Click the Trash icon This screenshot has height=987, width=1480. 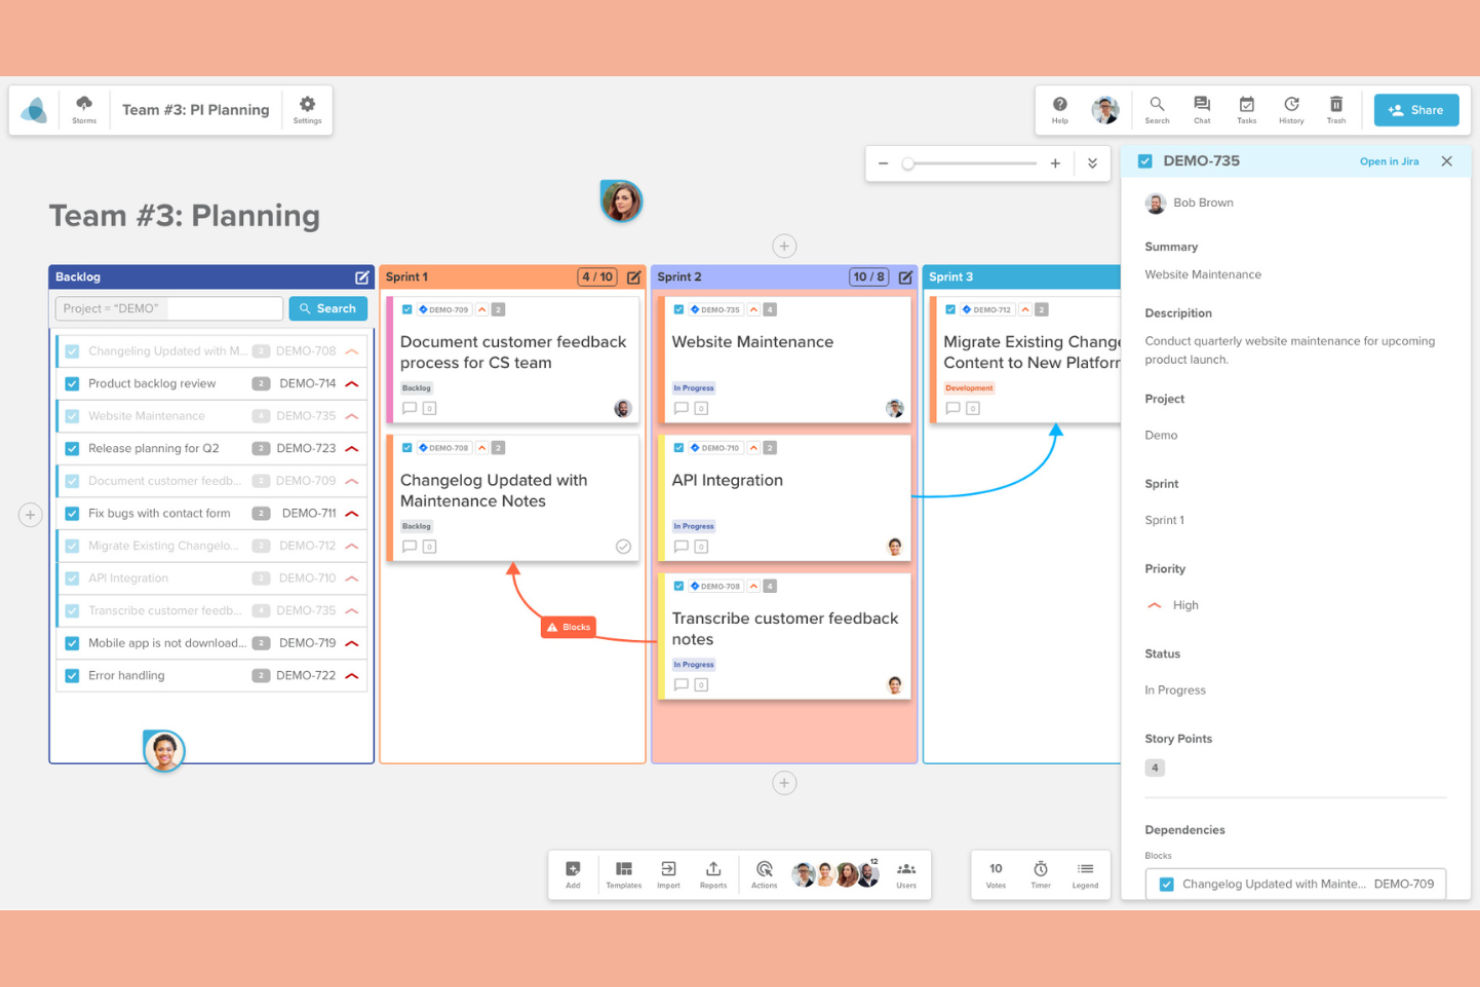click(x=1336, y=108)
